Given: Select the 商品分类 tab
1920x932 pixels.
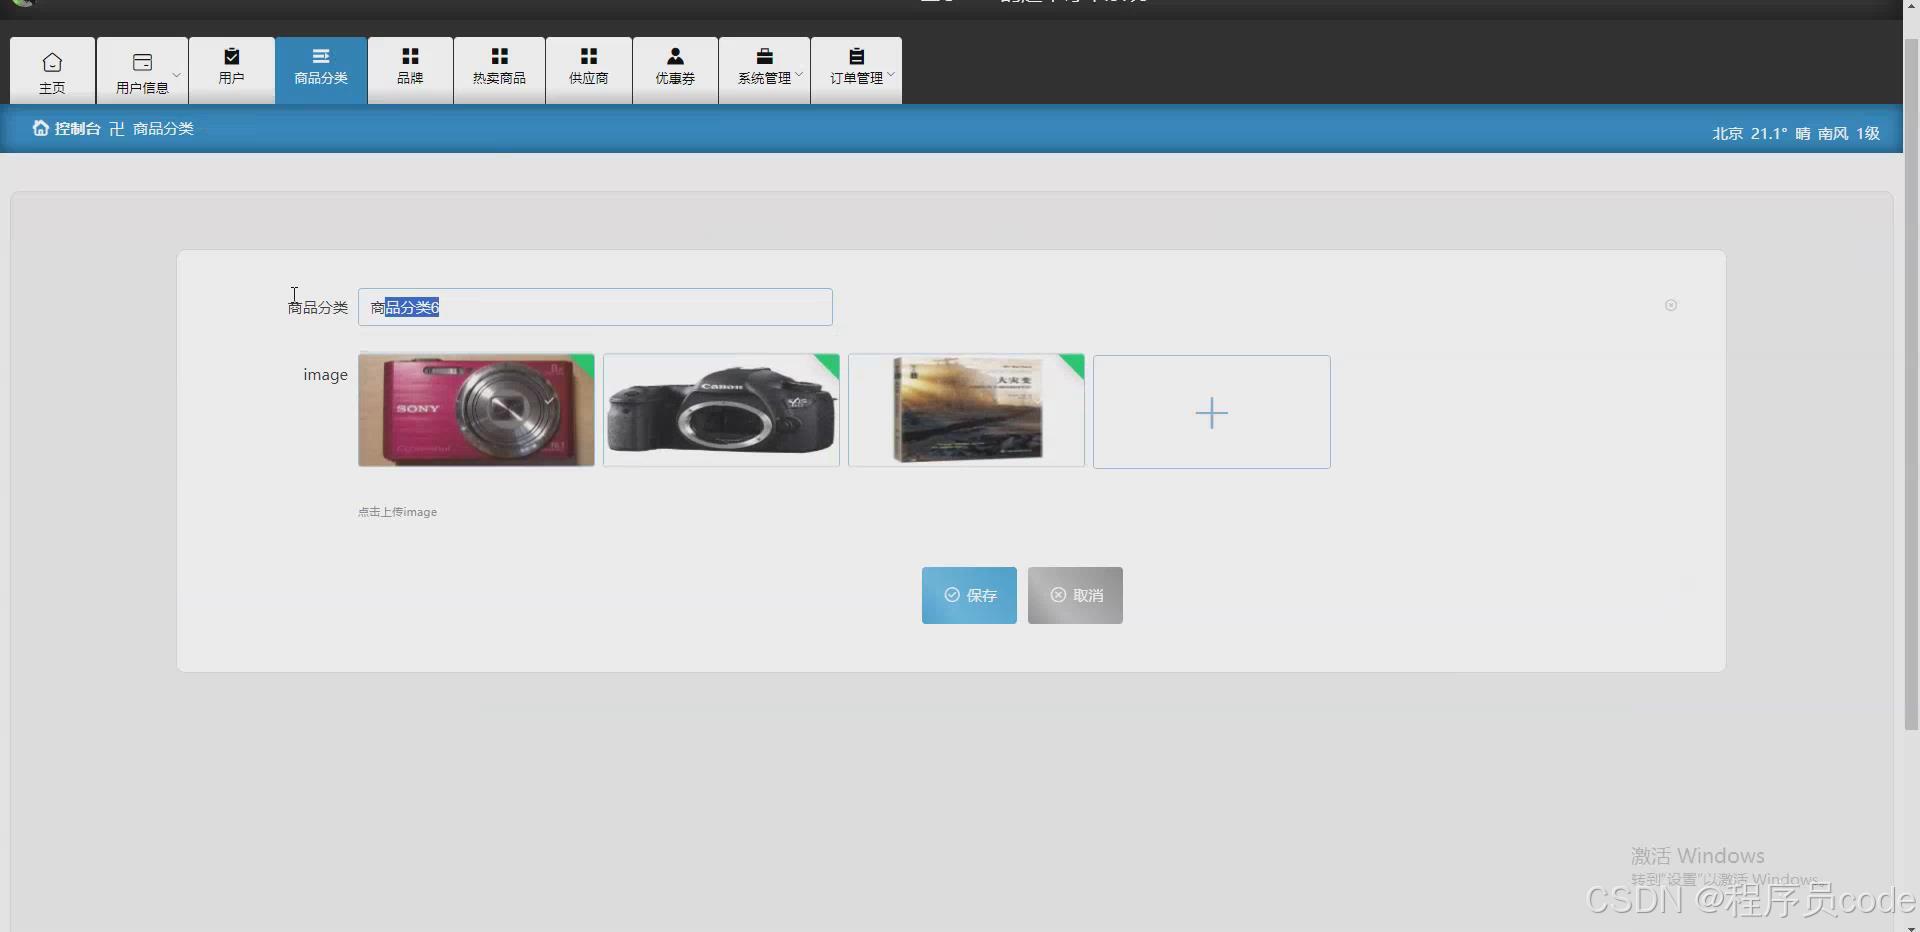Looking at the screenshot, I should [x=321, y=71].
